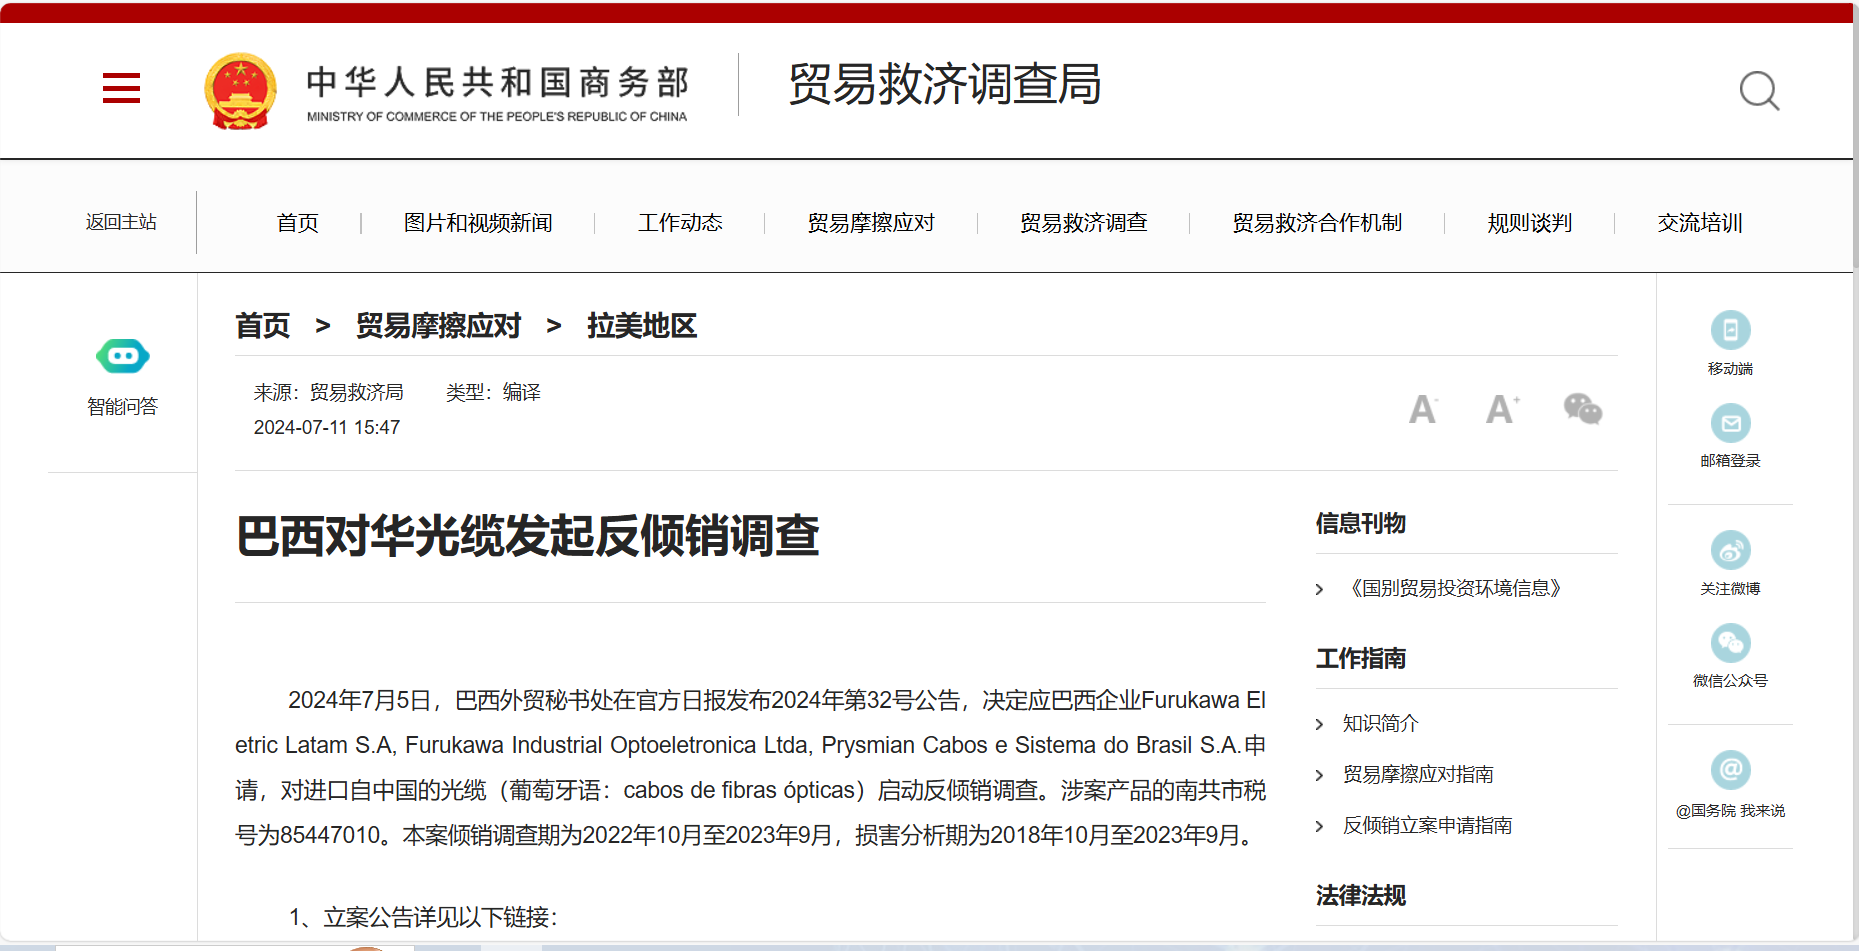Click 首页 in the breadcrumb
1859x951 pixels.
click(x=263, y=326)
